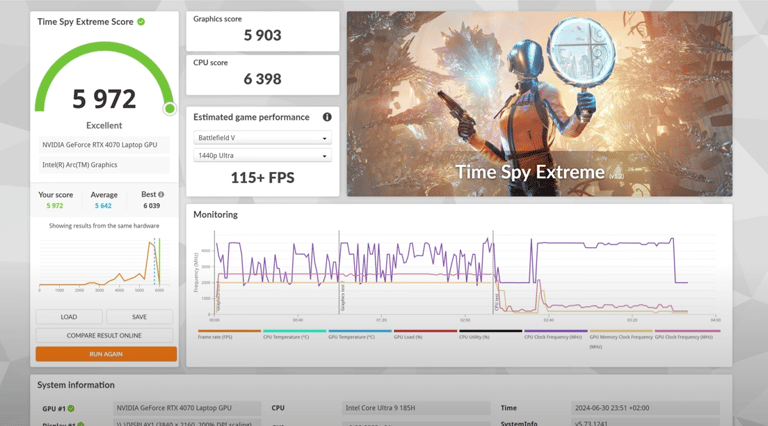
Task: Click the orange RUN AGAIN button
Action: 106,354
